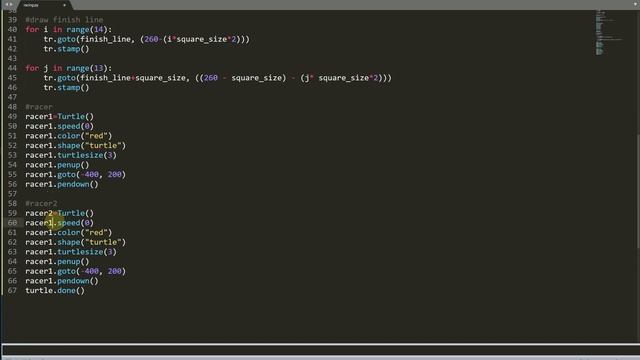
Task: Click 'racer1.penup()' on line 64
Action: (57, 262)
